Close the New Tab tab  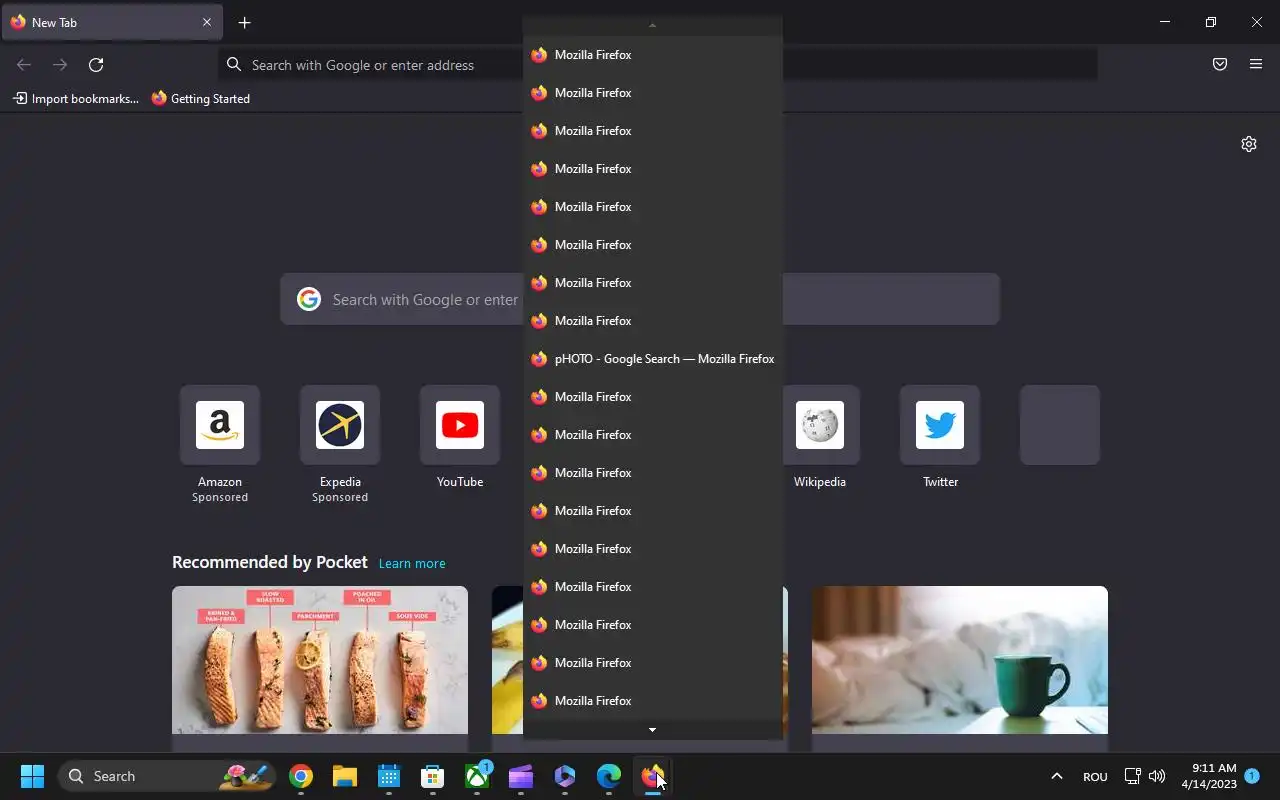click(x=207, y=22)
